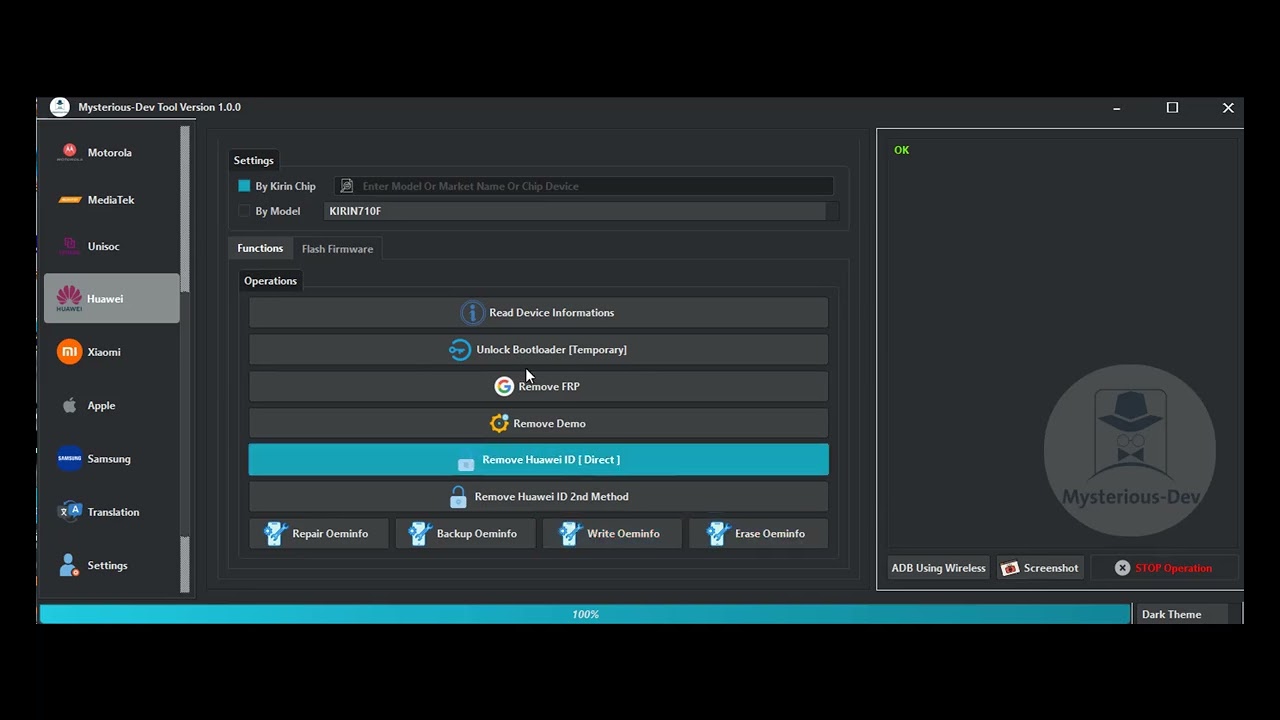Click the Repair Oeminfo button

coord(319,534)
